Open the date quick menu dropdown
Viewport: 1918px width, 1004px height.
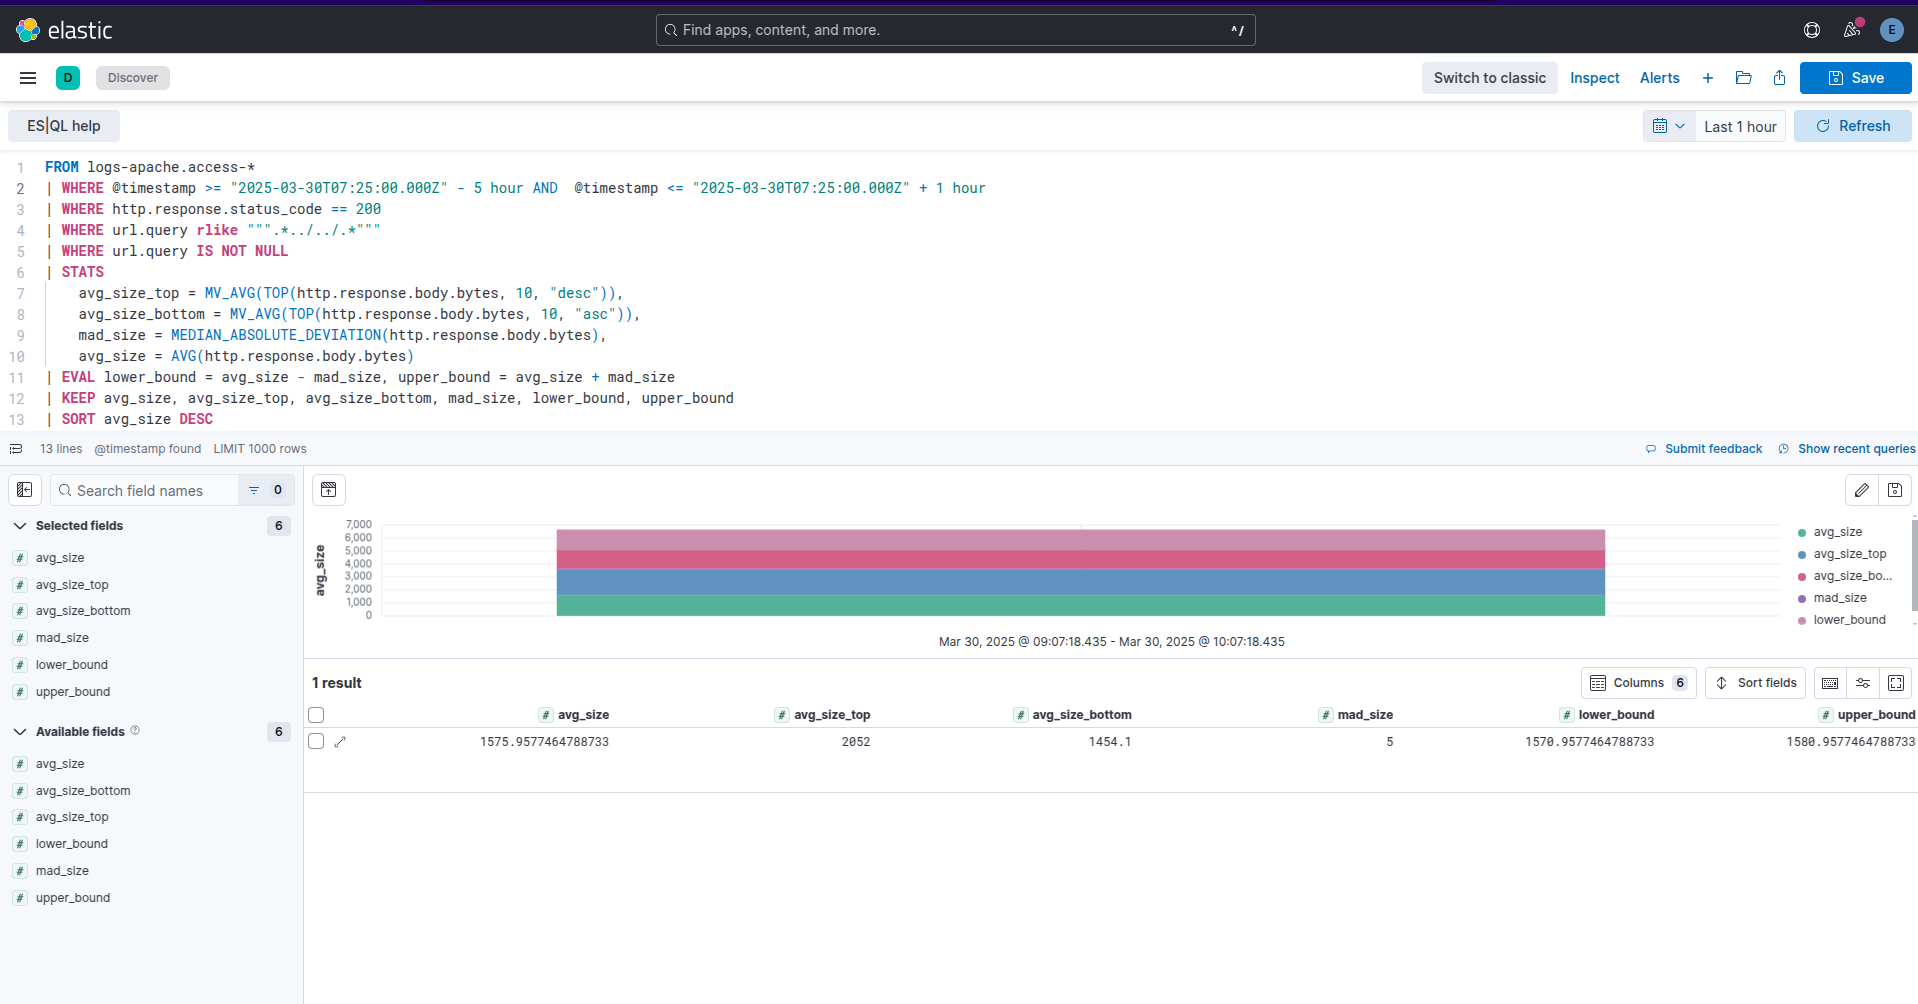coord(1669,126)
